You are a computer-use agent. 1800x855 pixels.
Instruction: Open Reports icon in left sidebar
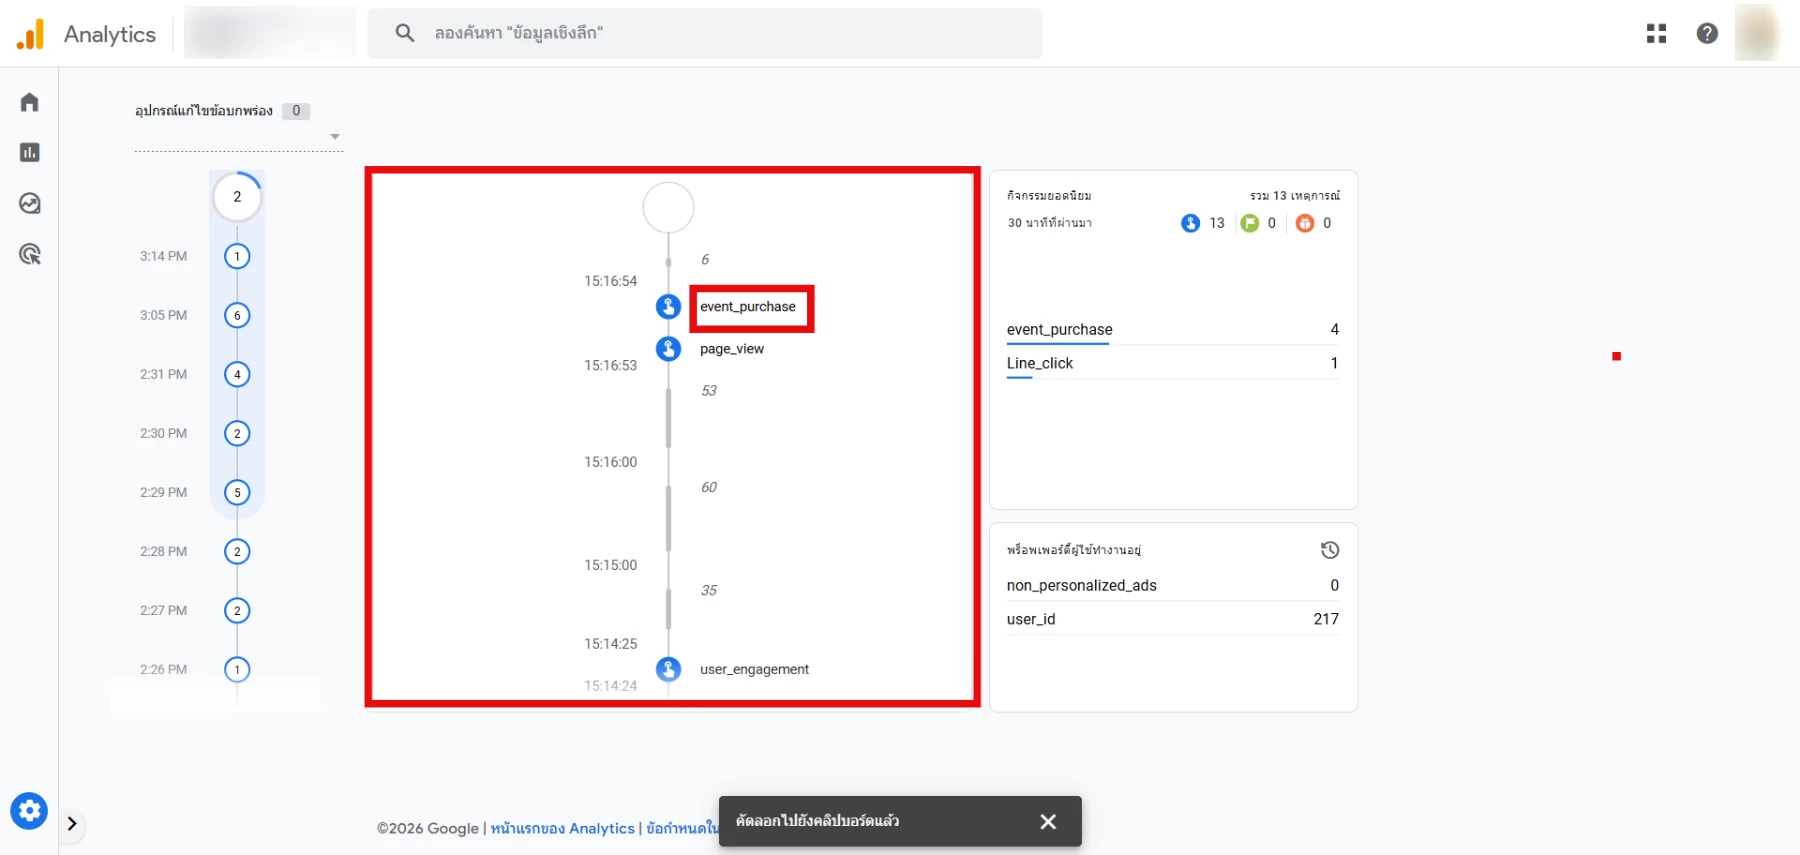click(30, 152)
